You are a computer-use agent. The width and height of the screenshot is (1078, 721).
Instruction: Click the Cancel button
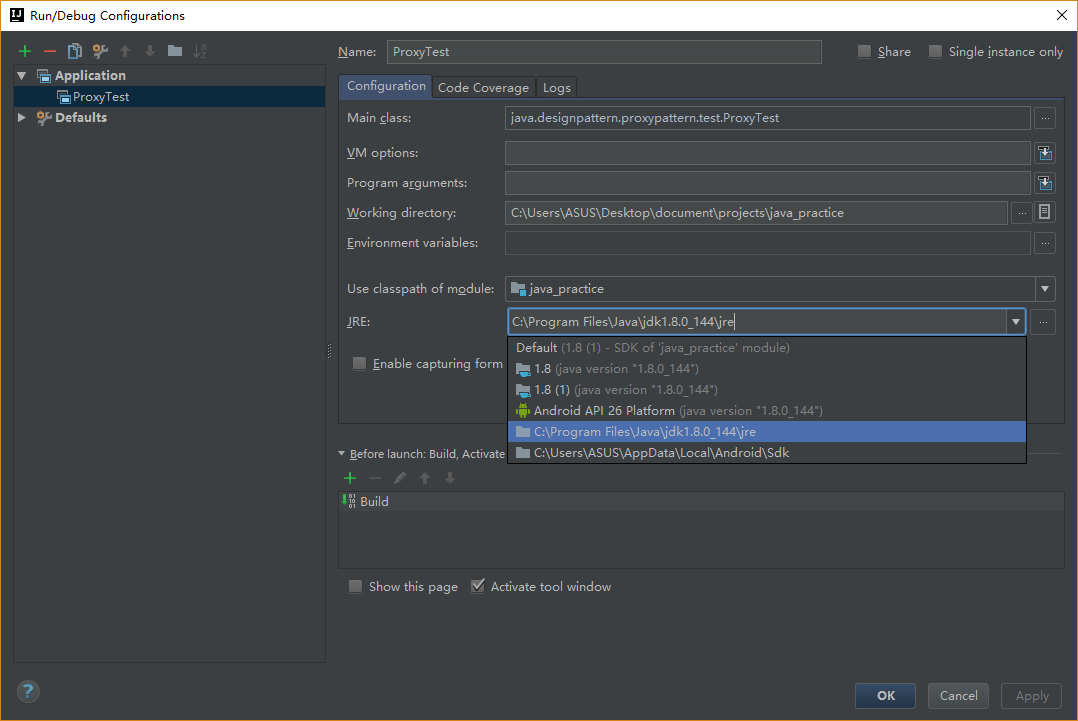pos(958,696)
